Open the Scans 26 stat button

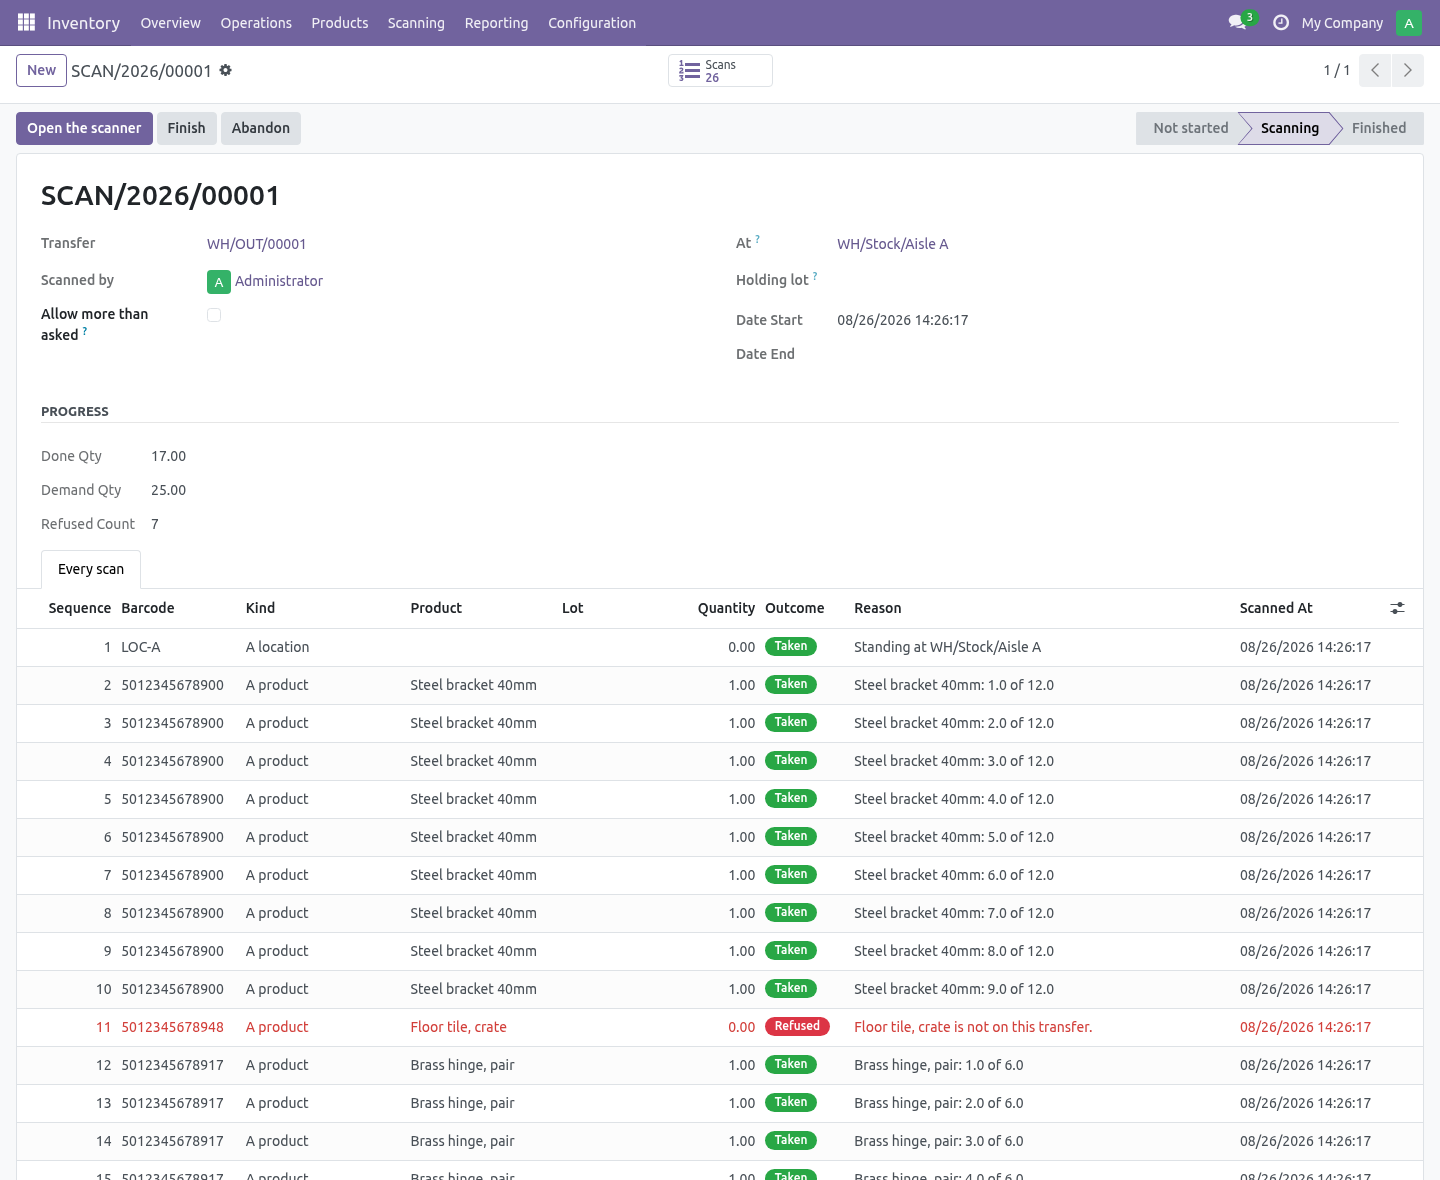coord(720,71)
